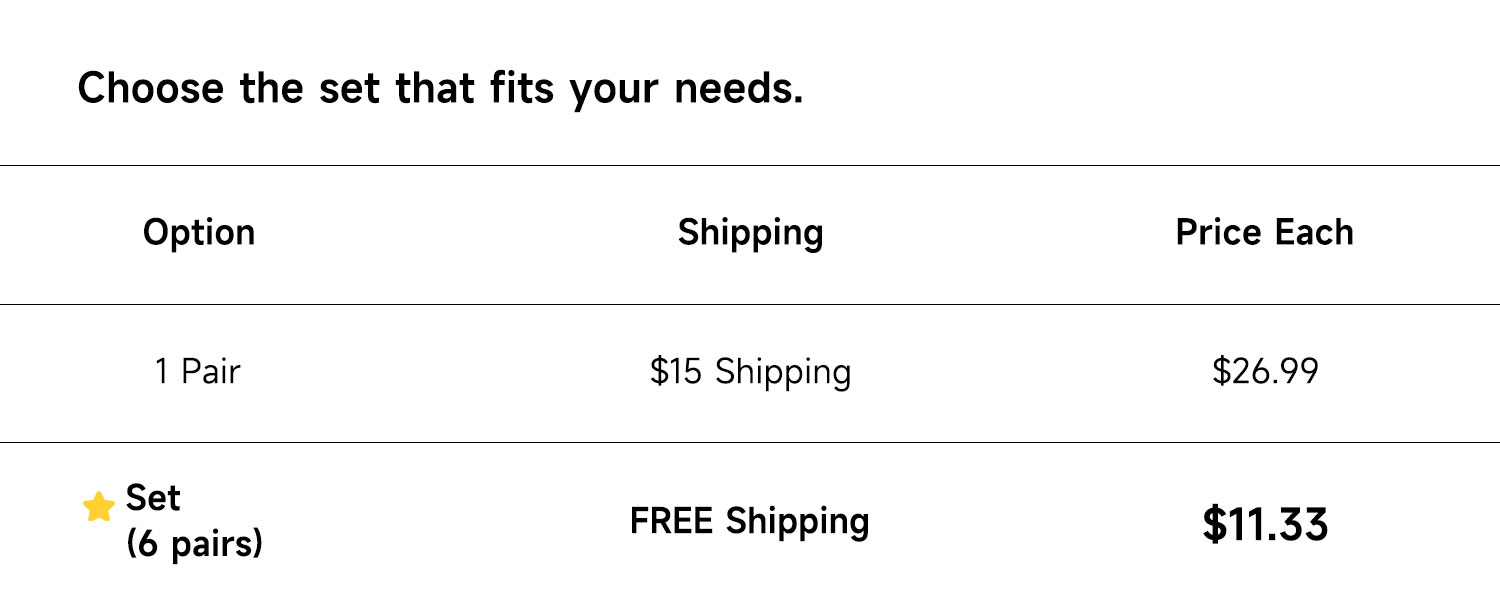This screenshot has height=600, width=1500.
Task: Click the word "fits" in the heading
Action: [x=524, y=88]
